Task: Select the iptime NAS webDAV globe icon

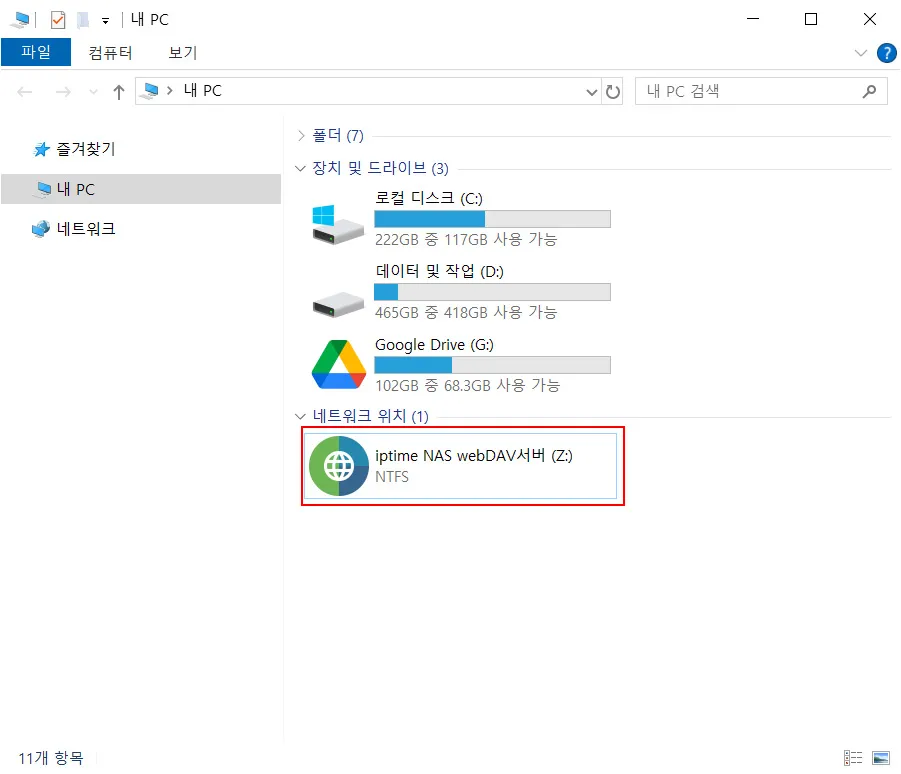Action: pos(339,466)
